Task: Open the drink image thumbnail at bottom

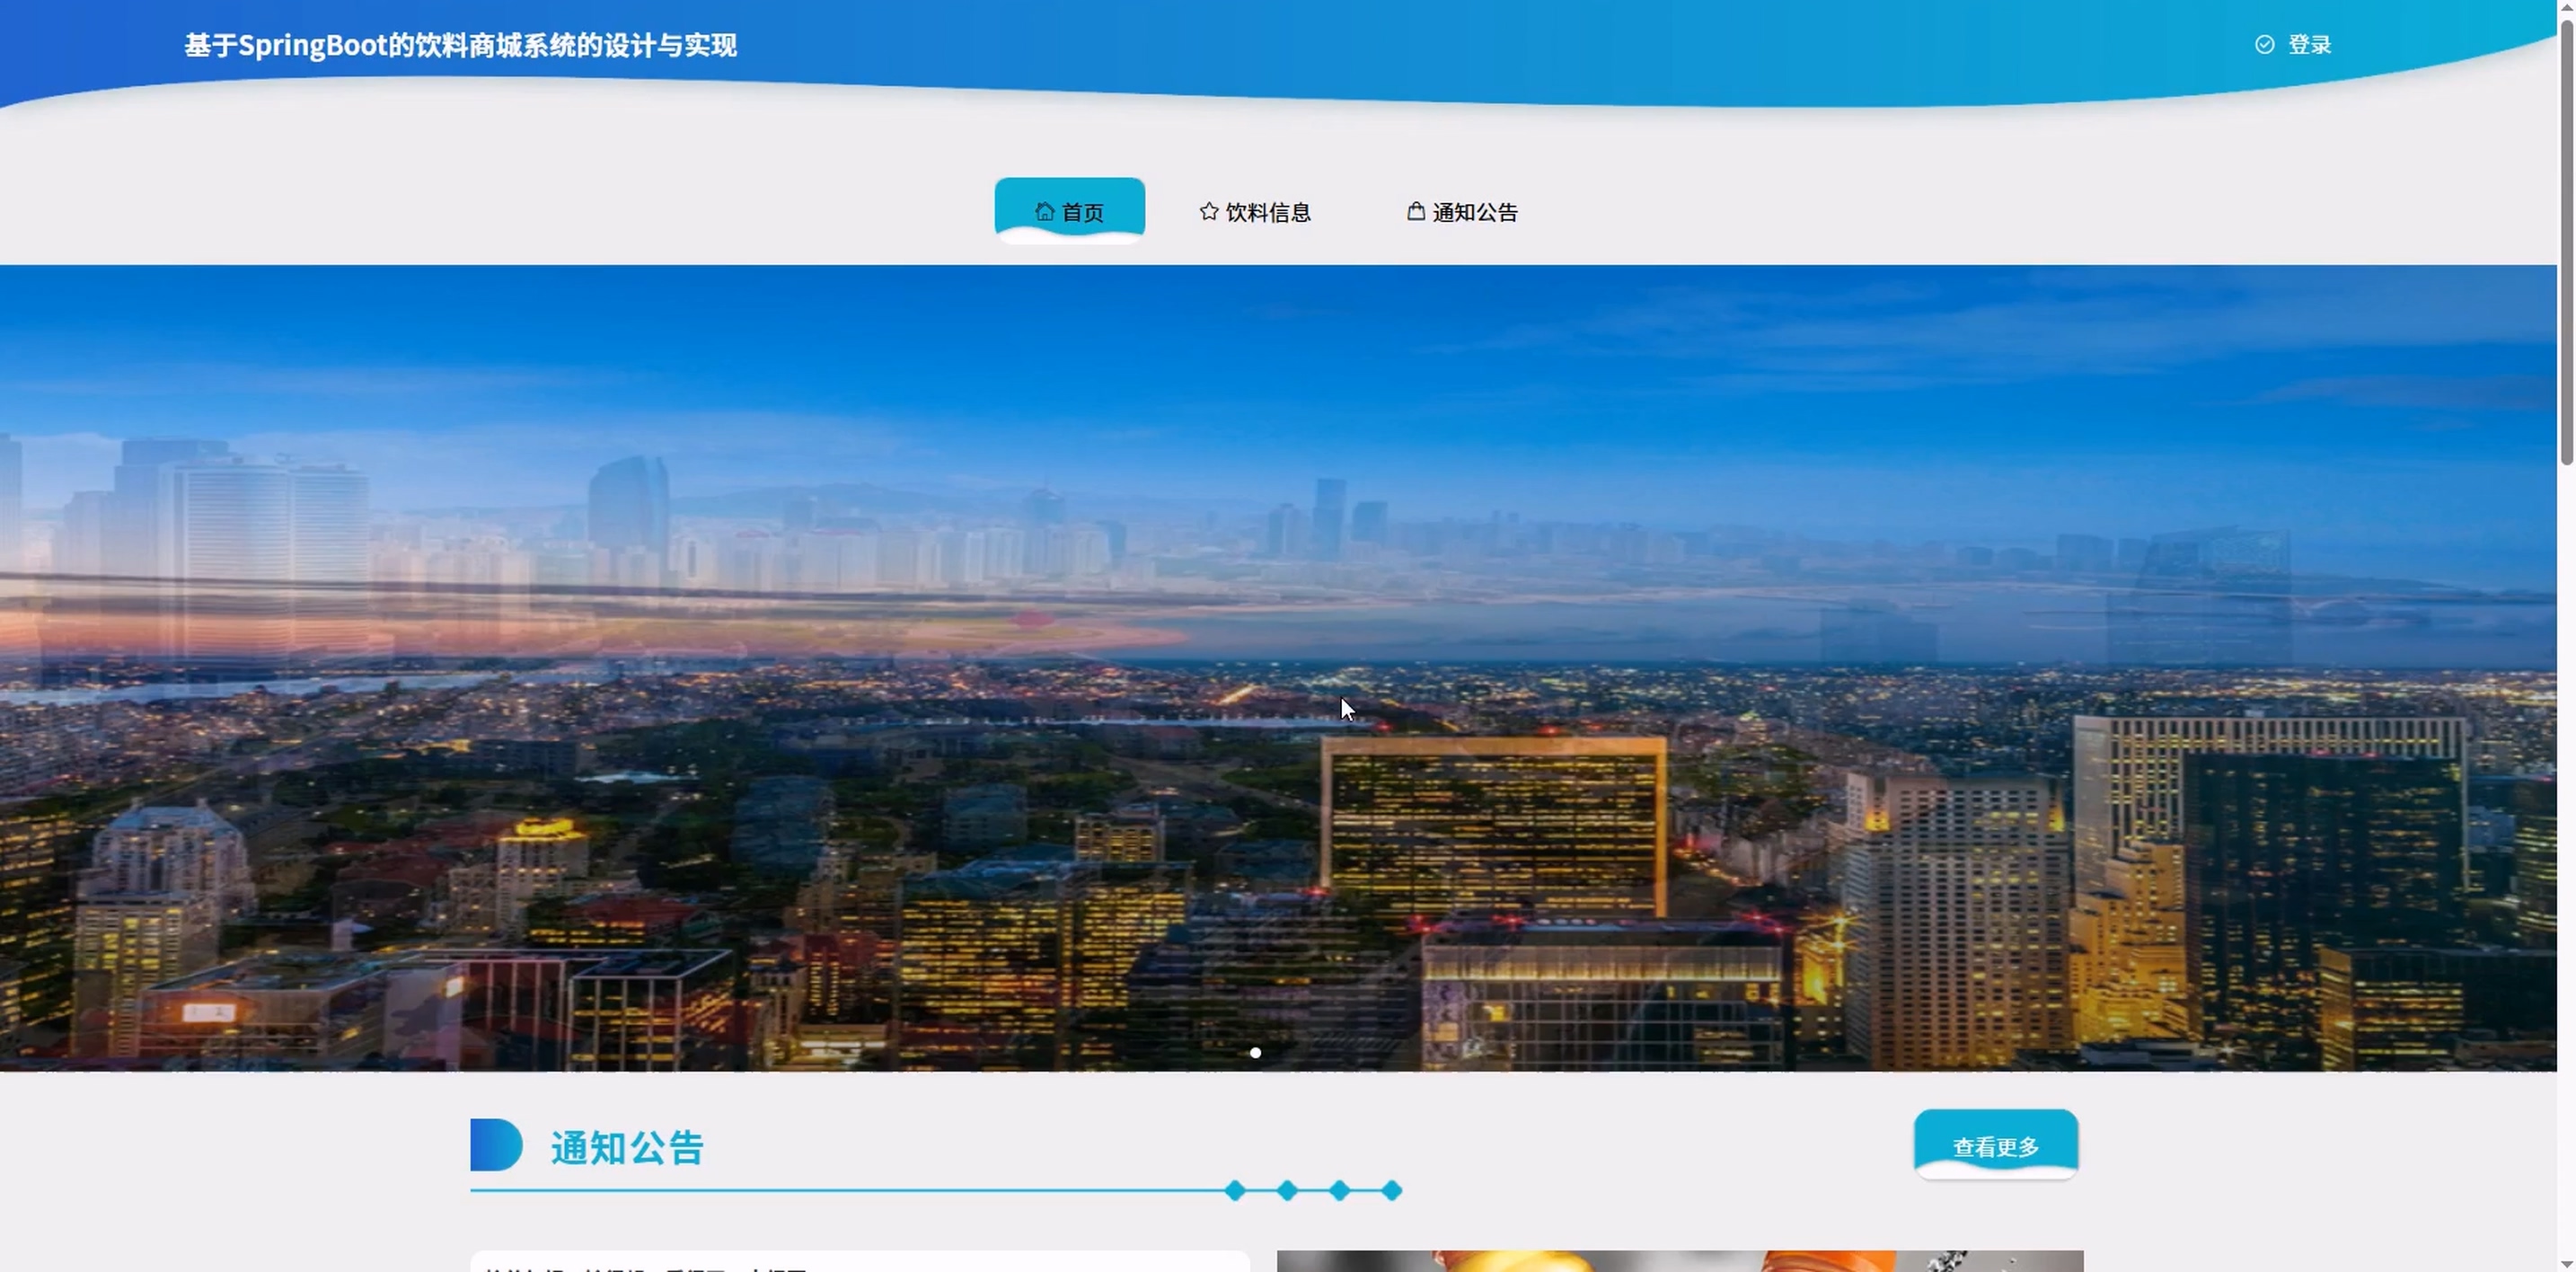Action: pyautogui.click(x=1679, y=1260)
